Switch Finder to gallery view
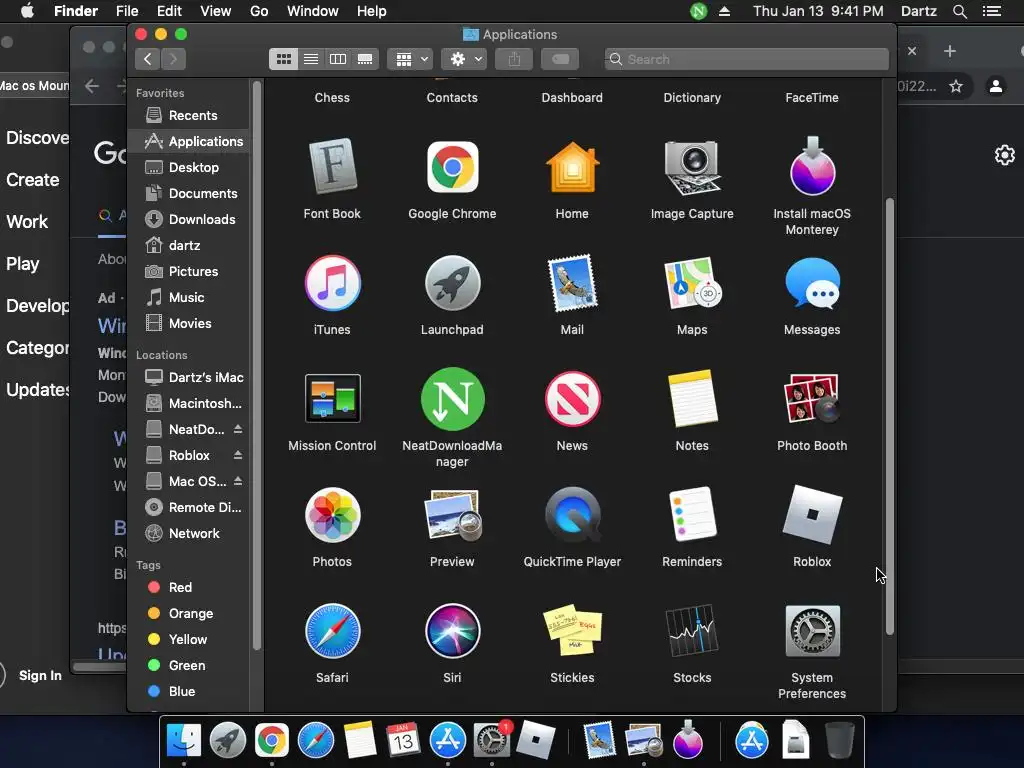This screenshot has width=1024, height=768. pos(365,59)
